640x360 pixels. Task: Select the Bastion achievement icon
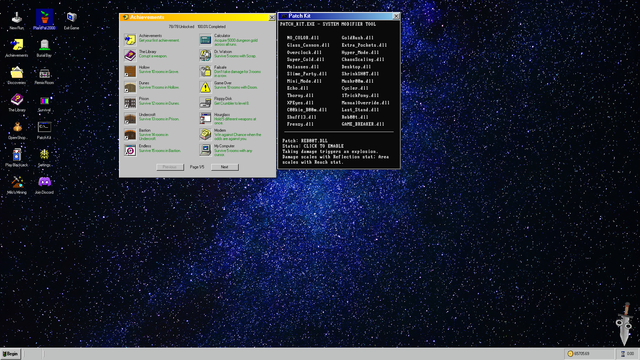point(130,134)
